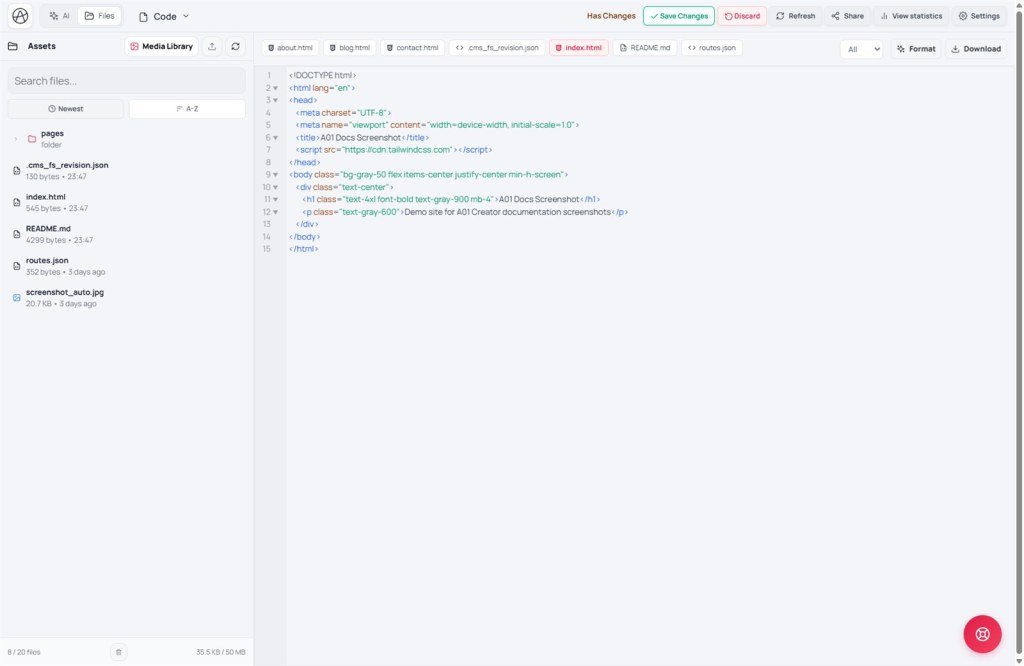Sort files by Newest
This screenshot has height=666, width=1024.
coord(65,109)
